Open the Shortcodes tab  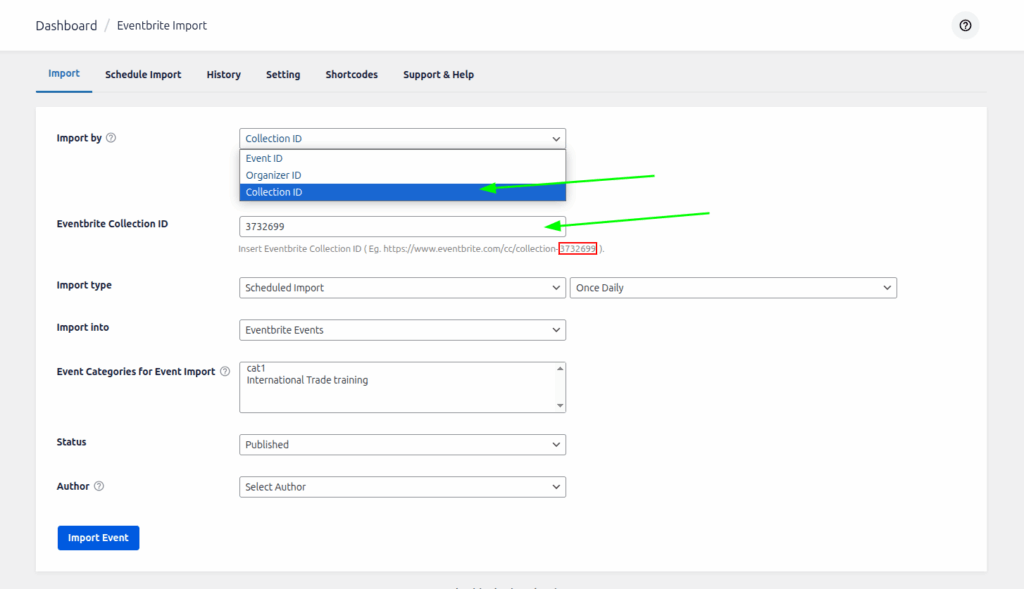point(351,75)
